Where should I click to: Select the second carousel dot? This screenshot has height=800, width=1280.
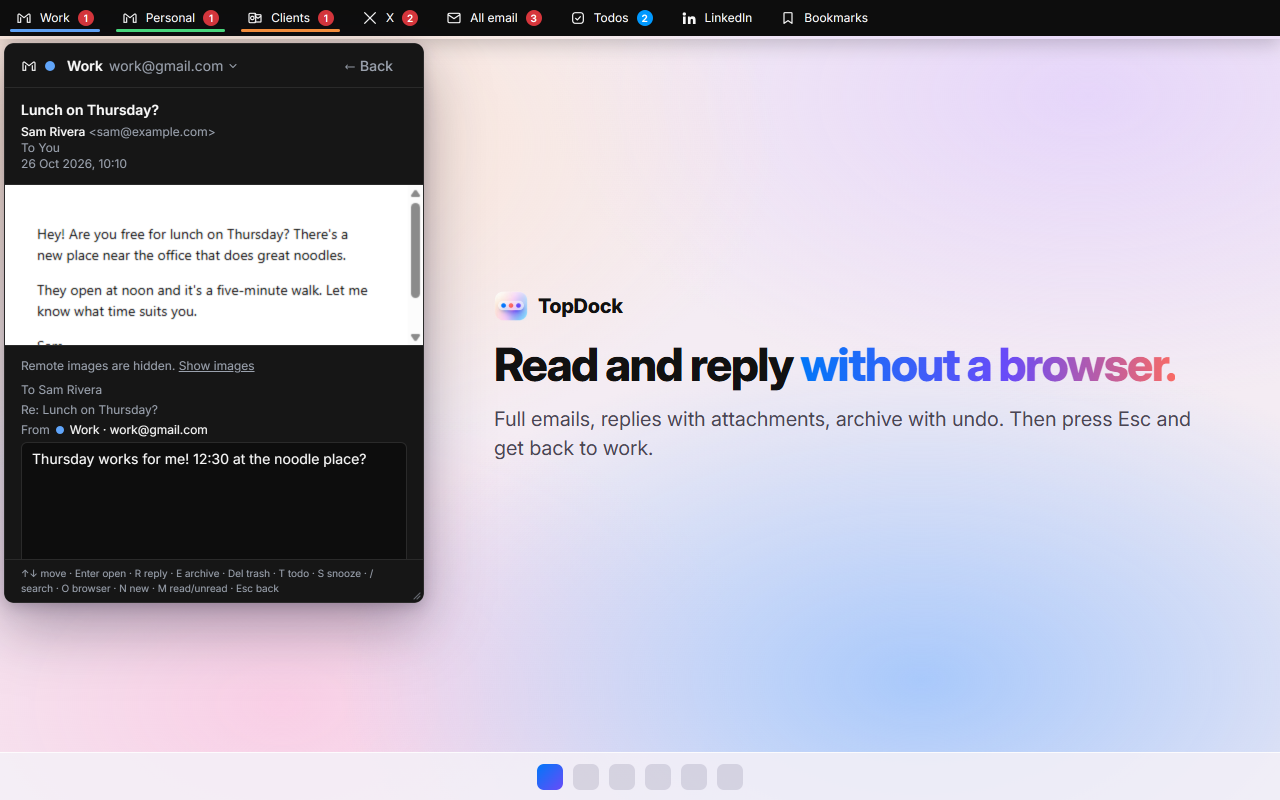coord(586,777)
